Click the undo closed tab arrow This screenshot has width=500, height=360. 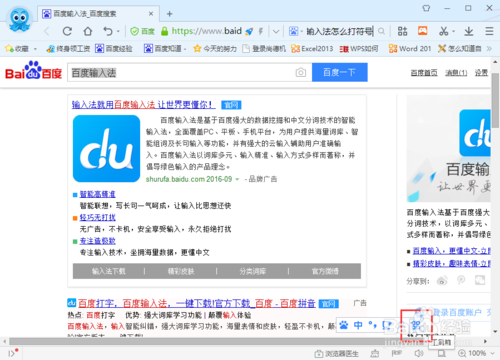coord(108,31)
